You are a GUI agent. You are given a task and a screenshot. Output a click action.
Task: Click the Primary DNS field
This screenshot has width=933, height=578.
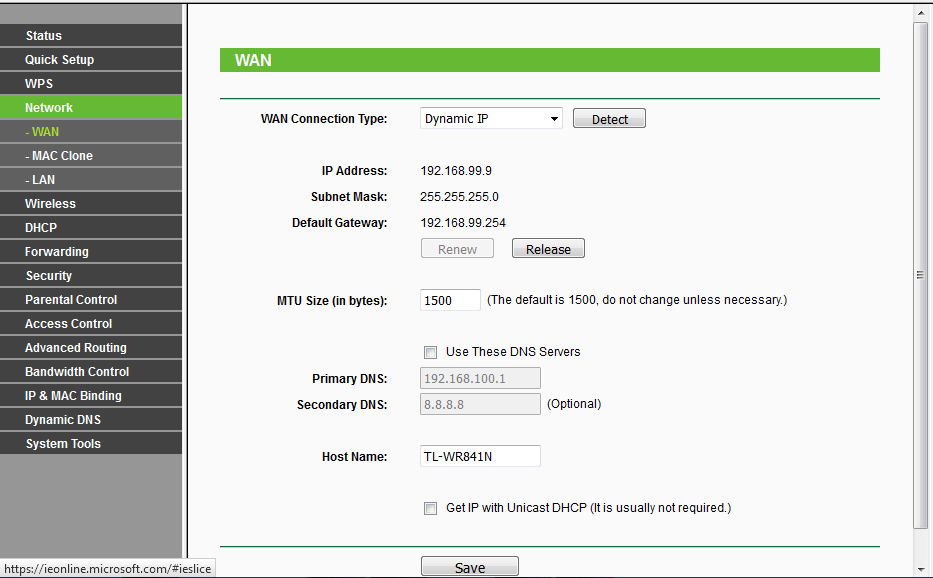(x=480, y=378)
